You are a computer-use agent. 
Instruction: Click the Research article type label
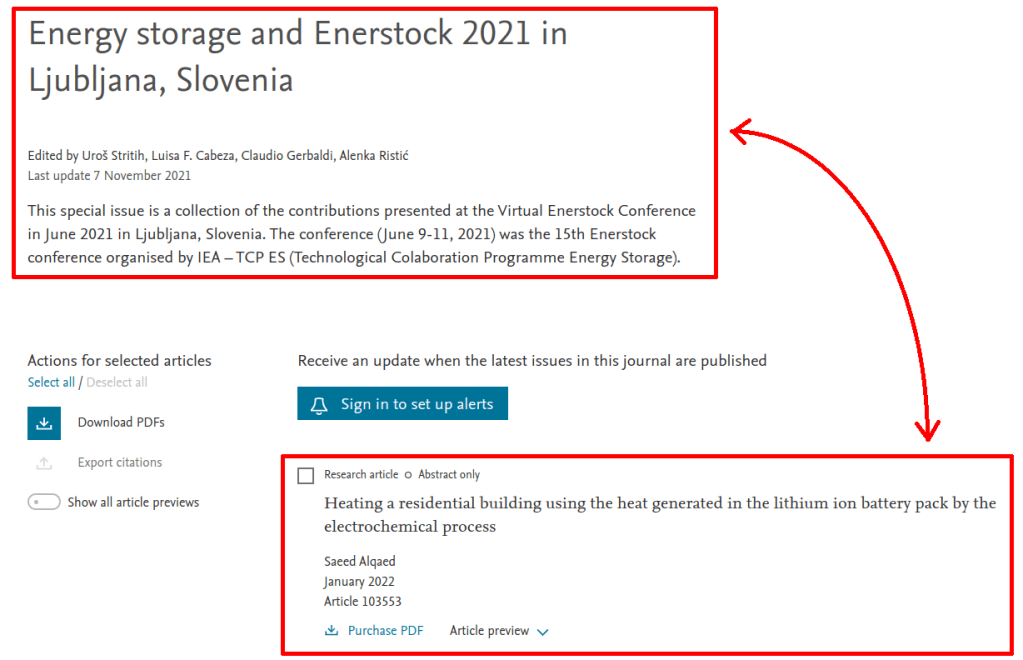pyautogui.click(x=361, y=475)
